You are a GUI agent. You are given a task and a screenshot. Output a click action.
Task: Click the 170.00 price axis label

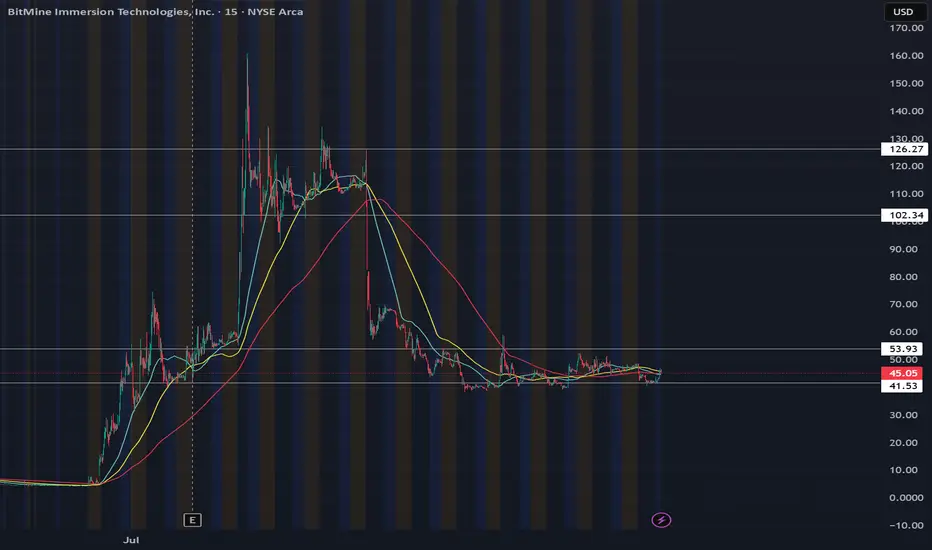click(x=906, y=28)
